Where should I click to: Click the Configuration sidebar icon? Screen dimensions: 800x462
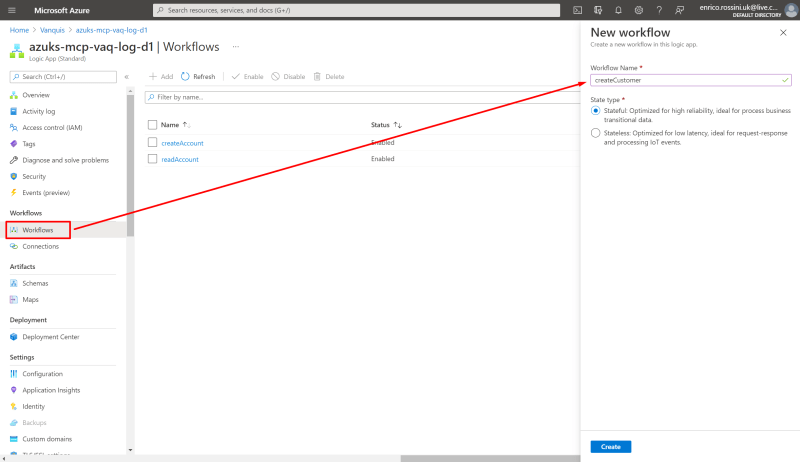(x=14, y=374)
